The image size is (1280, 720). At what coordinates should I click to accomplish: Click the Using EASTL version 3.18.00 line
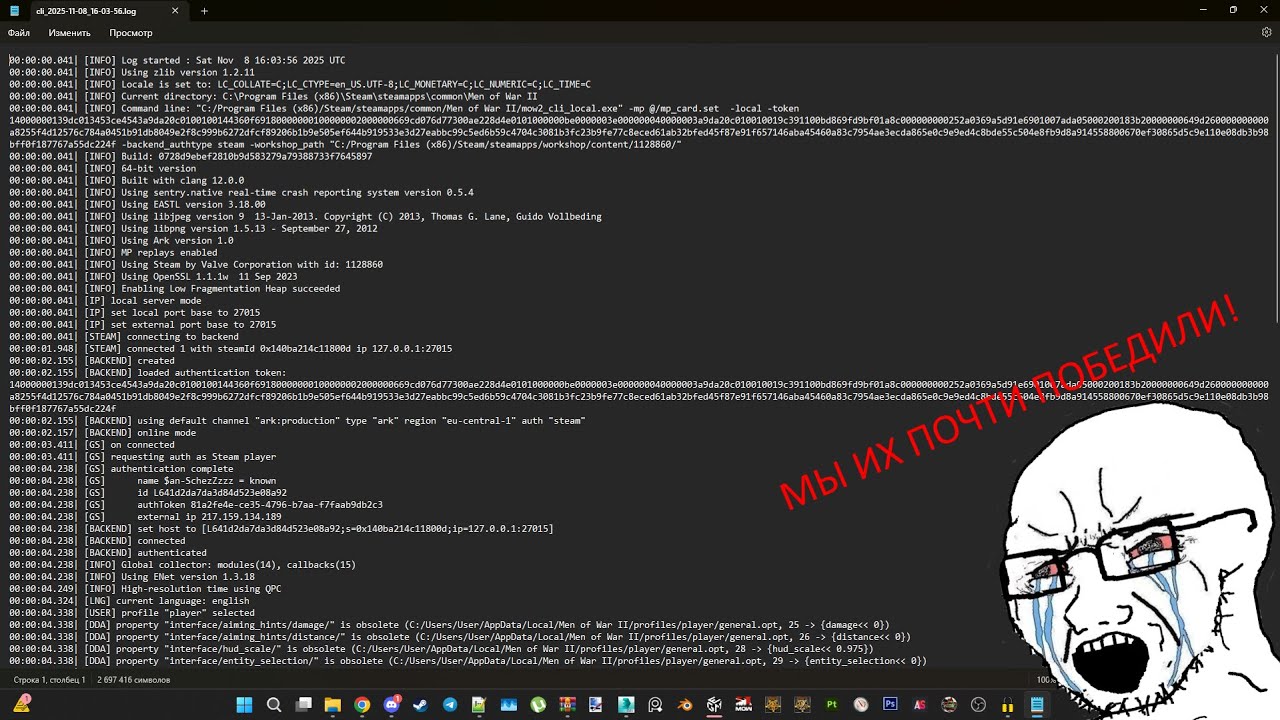pyautogui.click(x=137, y=204)
